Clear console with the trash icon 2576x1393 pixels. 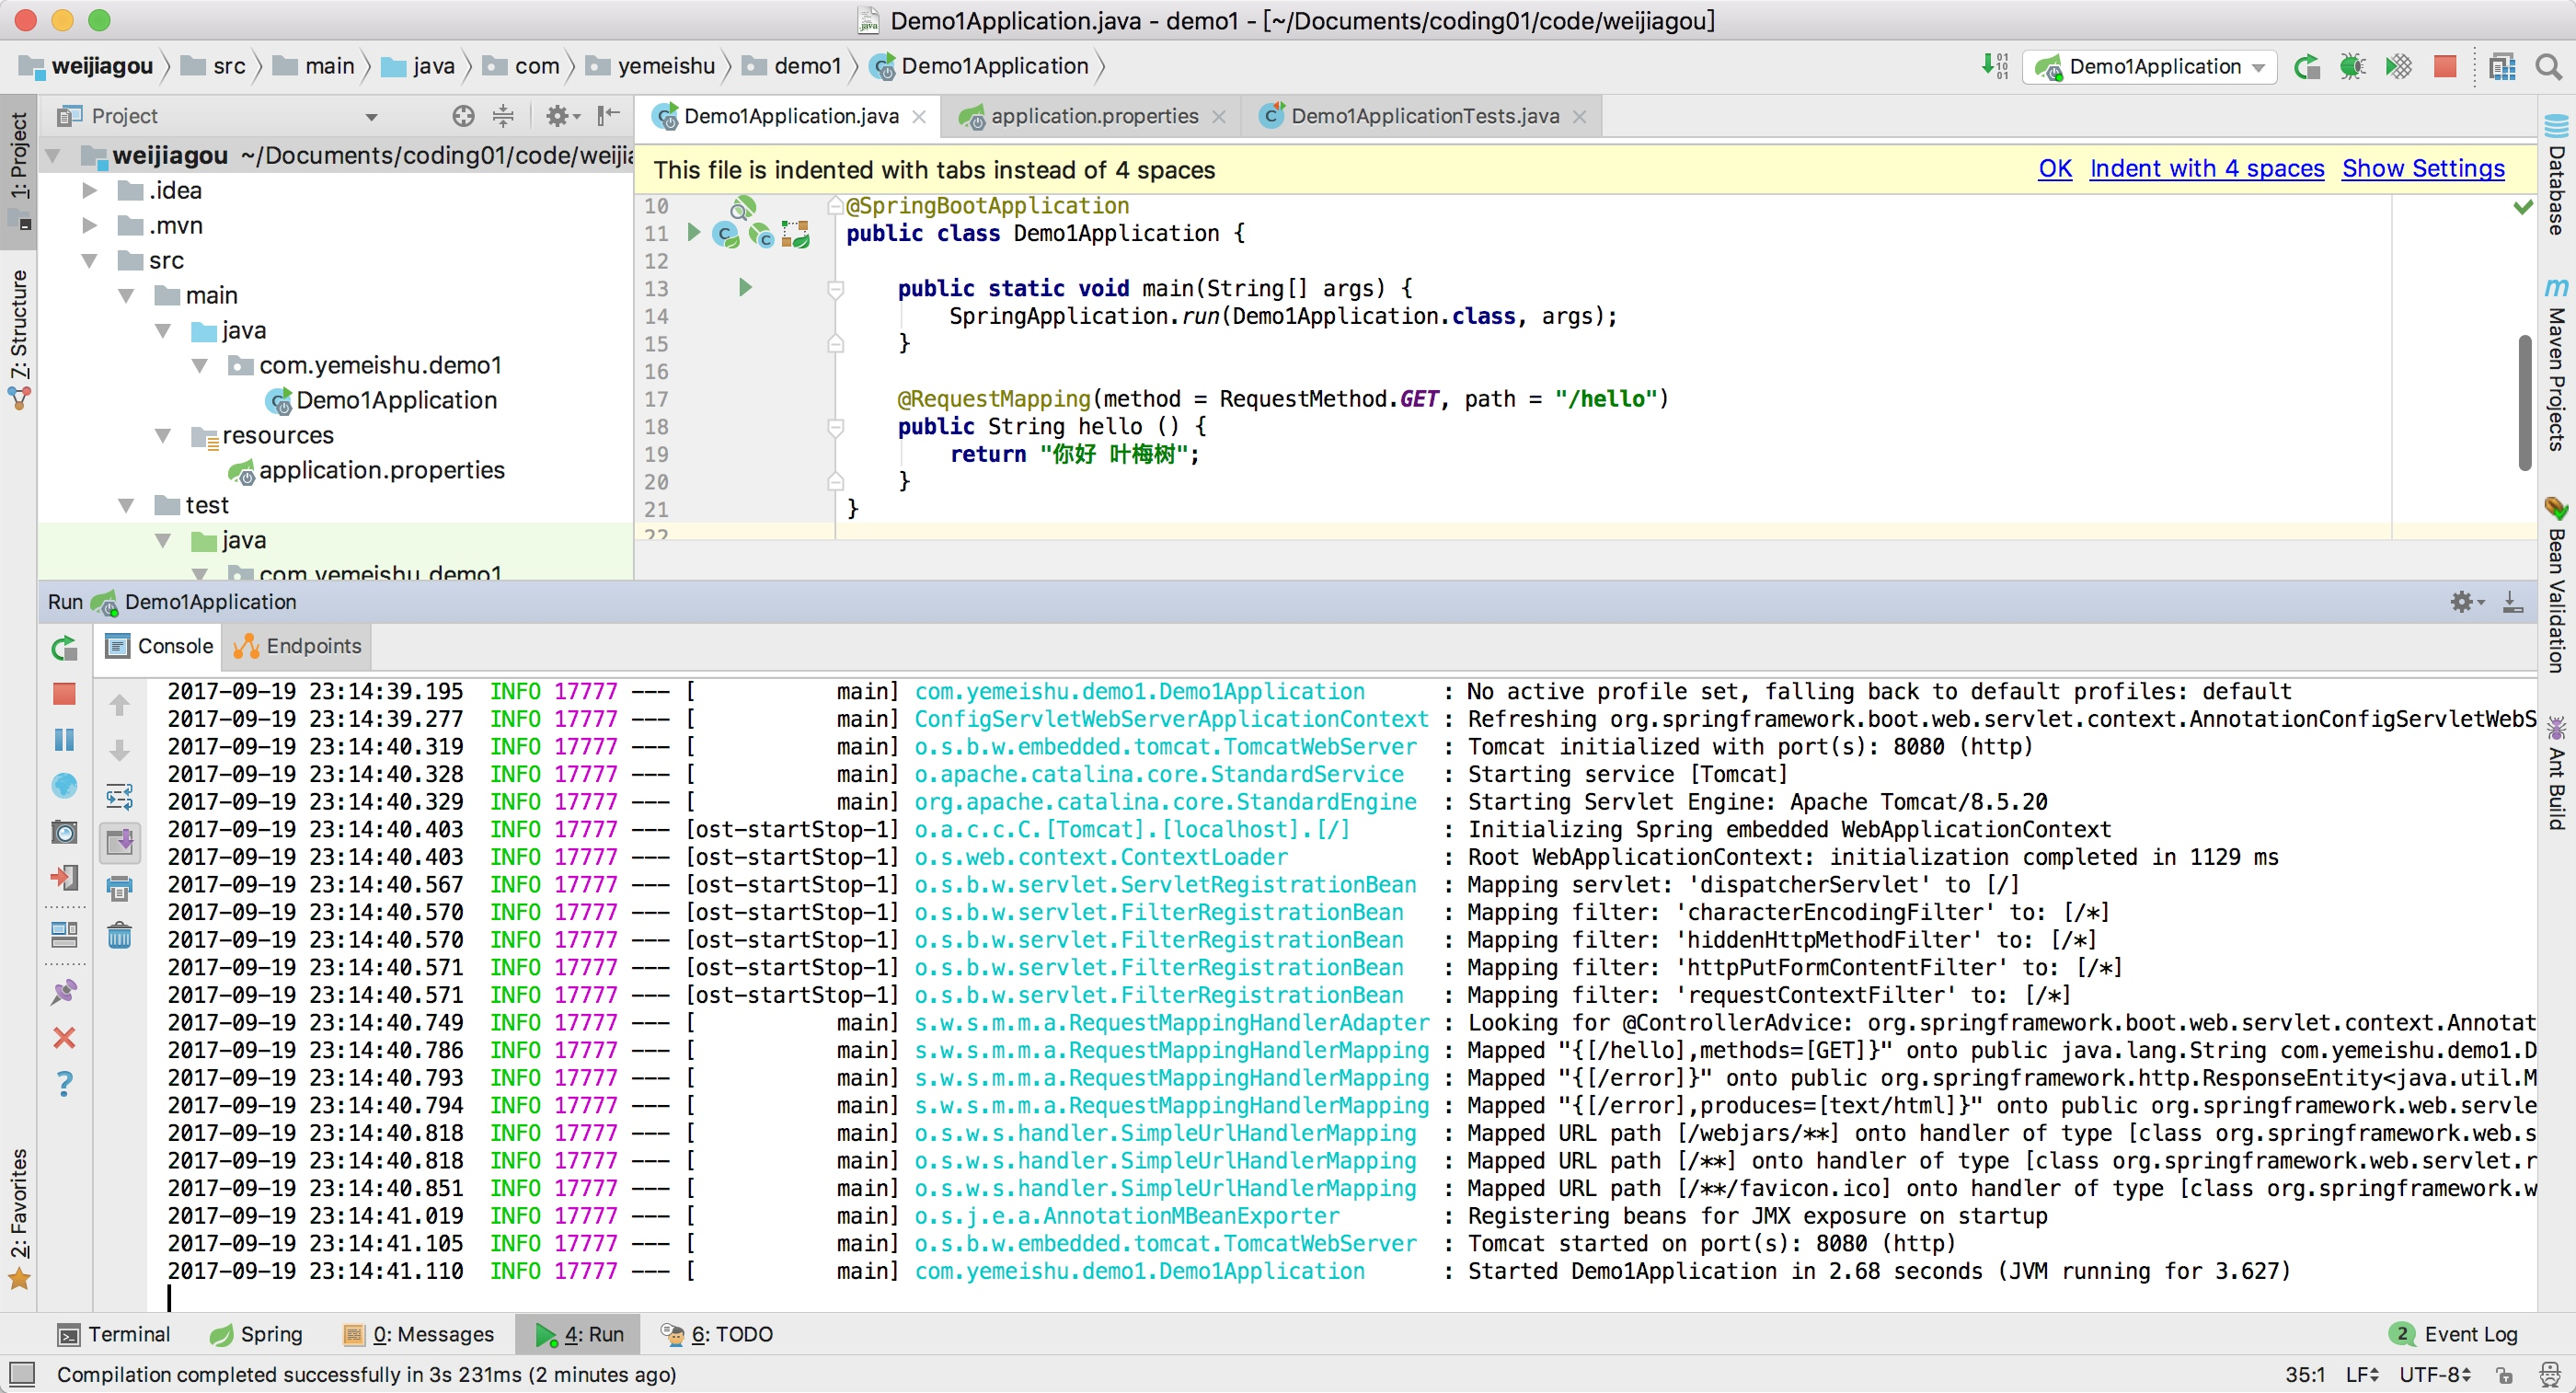tap(119, 936)
